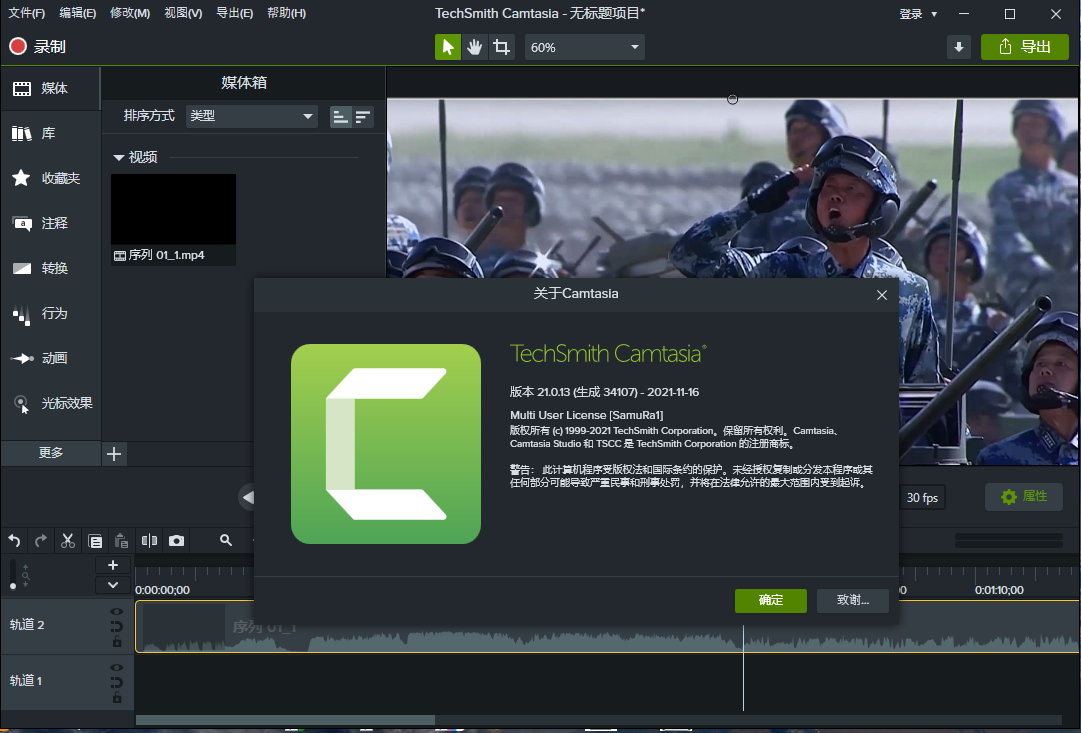This screenshot has height=733, width=1081.
Task: Open the 编辑(E) menu
Action: point(77,13)
